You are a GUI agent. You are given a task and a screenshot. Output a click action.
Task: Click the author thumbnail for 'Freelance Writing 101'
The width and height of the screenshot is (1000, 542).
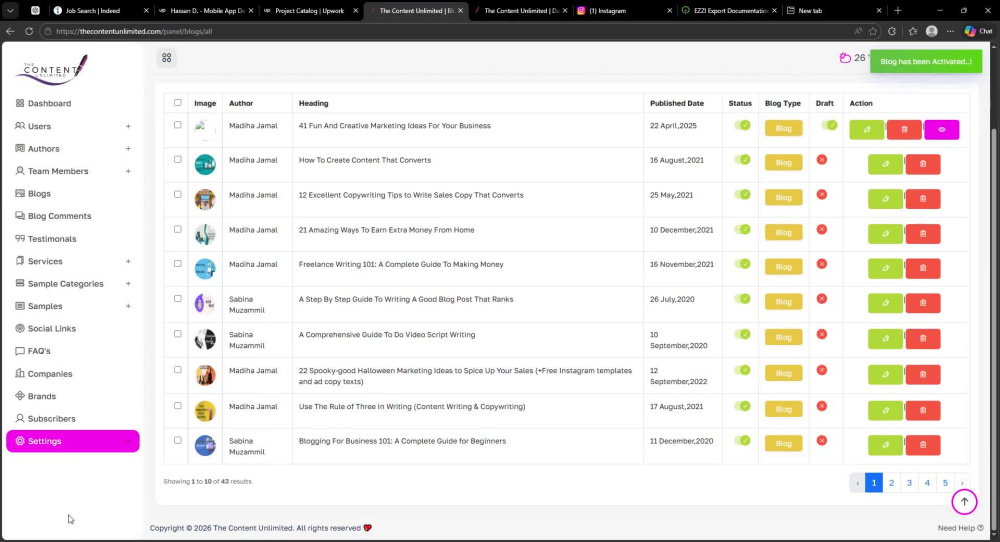click(x=205, y=268)
